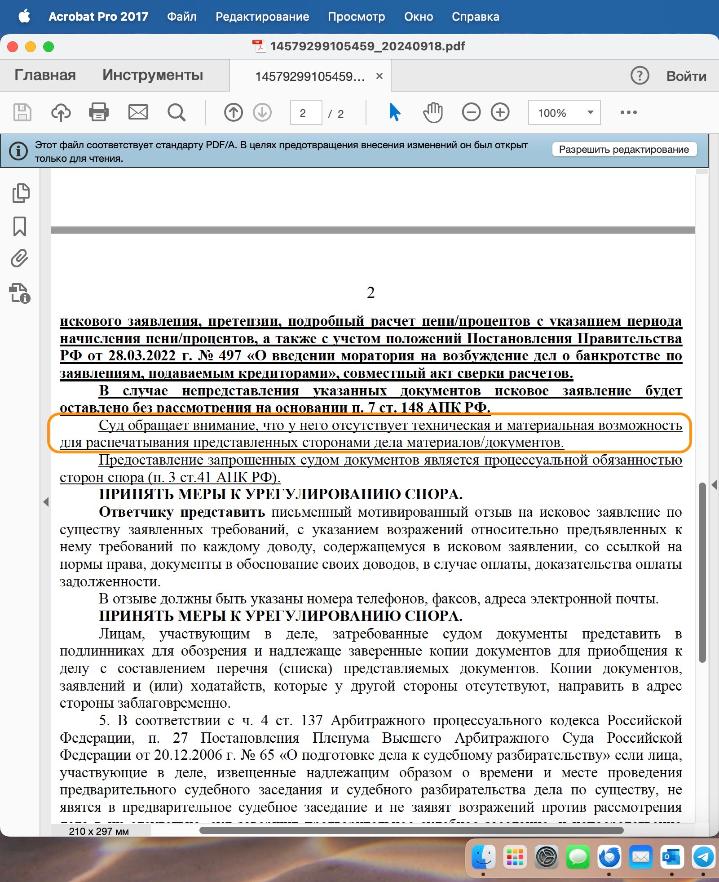Viewport: 719px width, 882px height.
Task: Print the document using printer icon
Action: 99,112
